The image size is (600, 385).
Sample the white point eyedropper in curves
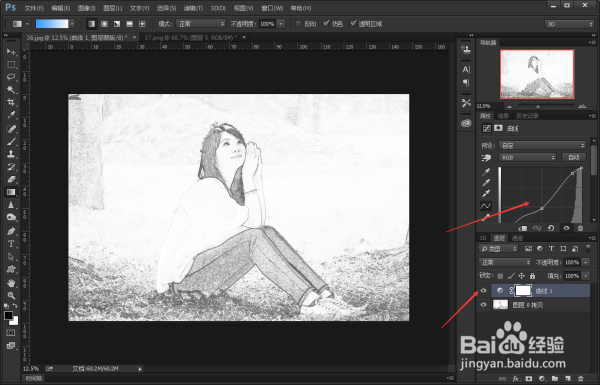pos(486,193)
